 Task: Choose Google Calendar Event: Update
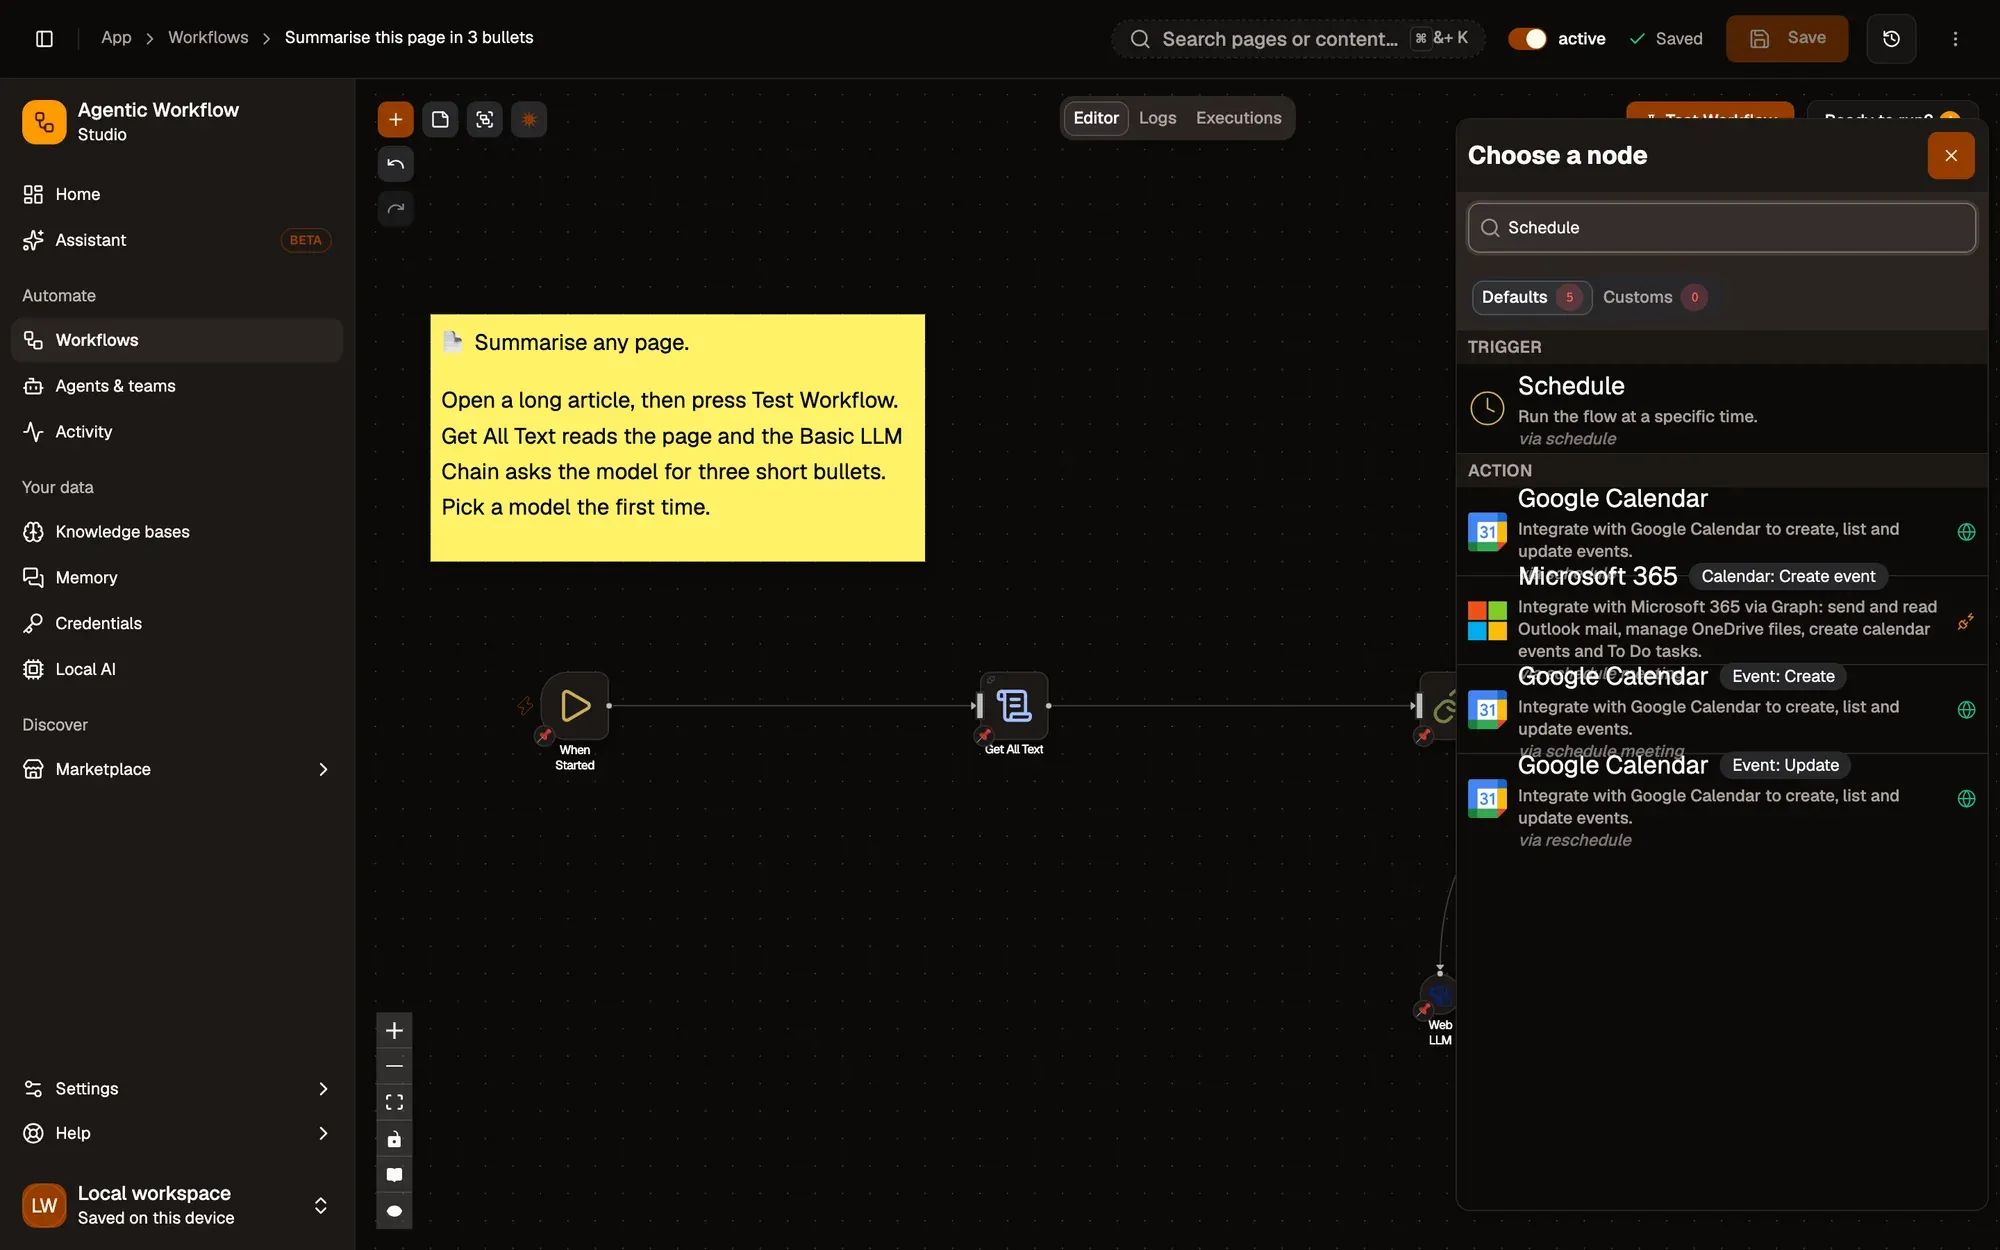pyautogui.click(x=1721, y=800)
